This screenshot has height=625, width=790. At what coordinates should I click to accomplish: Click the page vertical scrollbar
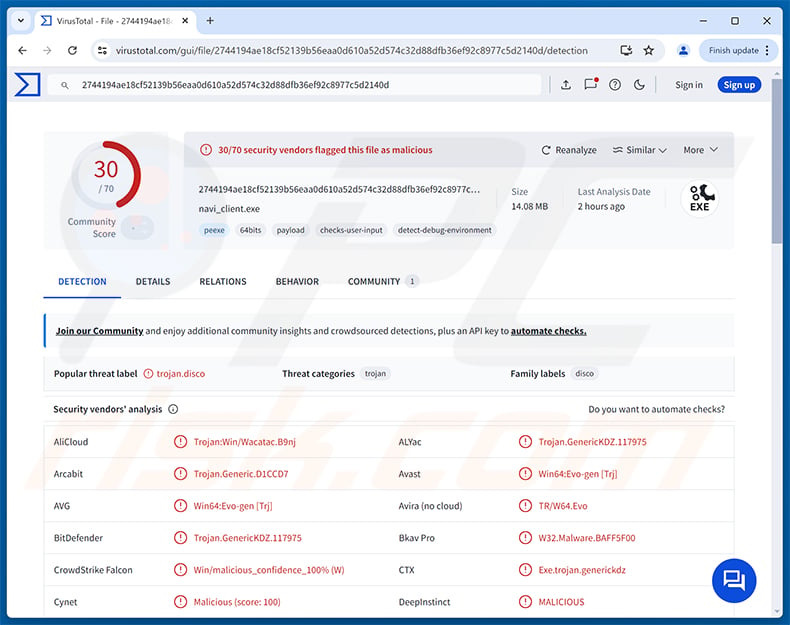click(776, 161)
